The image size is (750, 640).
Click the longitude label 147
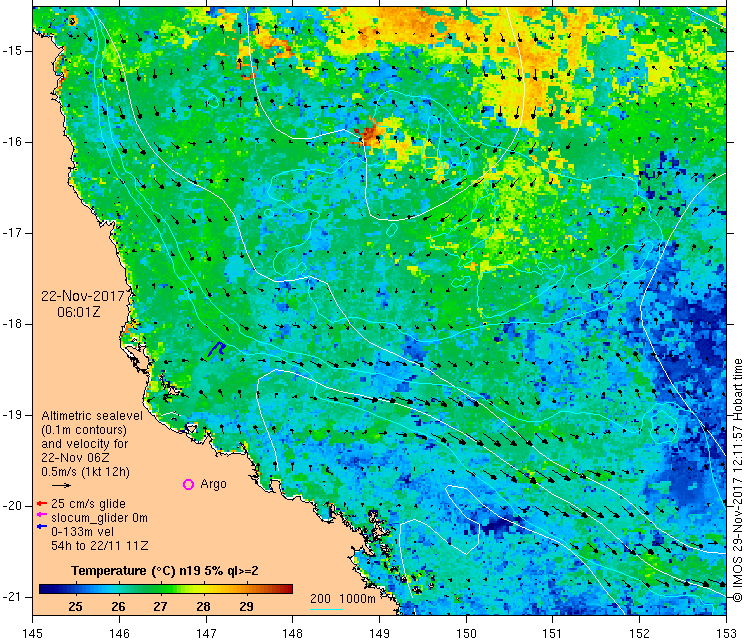pos(206,633)
